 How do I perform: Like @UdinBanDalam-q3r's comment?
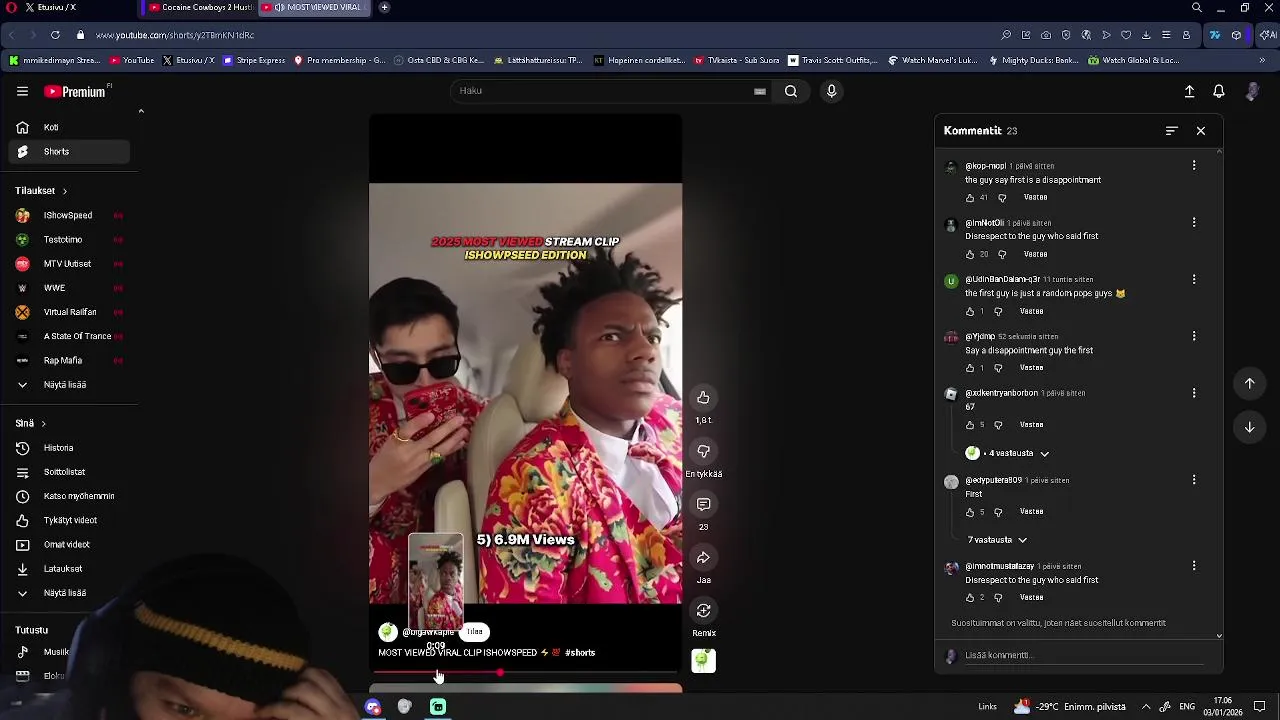(970, 312)
